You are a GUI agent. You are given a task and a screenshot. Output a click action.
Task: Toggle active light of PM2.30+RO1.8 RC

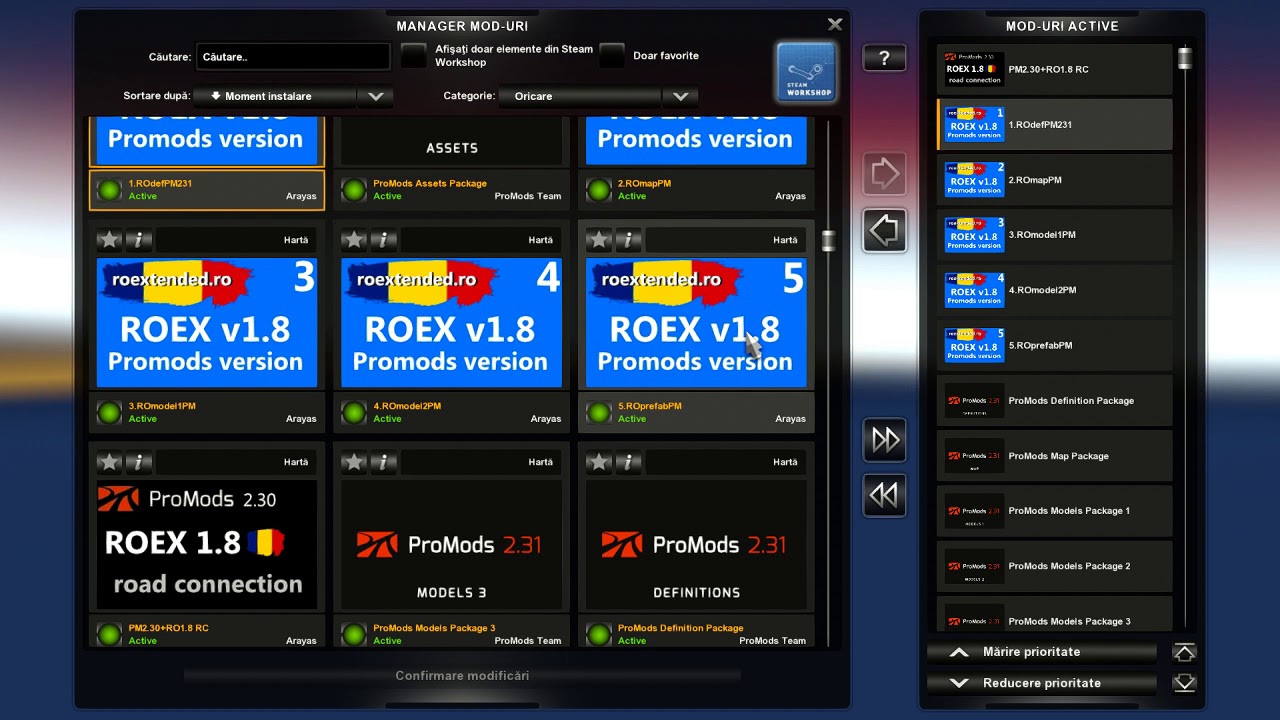point(109,634)
